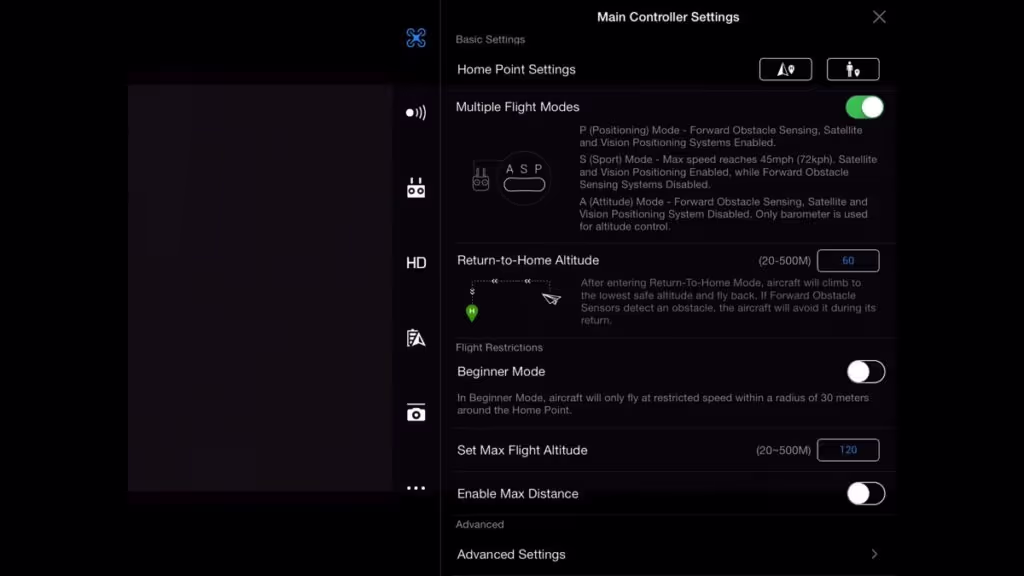
Task: Edit the Set Max Flight Altitude field
Action: pyautogui.click(x=848, y=450)
